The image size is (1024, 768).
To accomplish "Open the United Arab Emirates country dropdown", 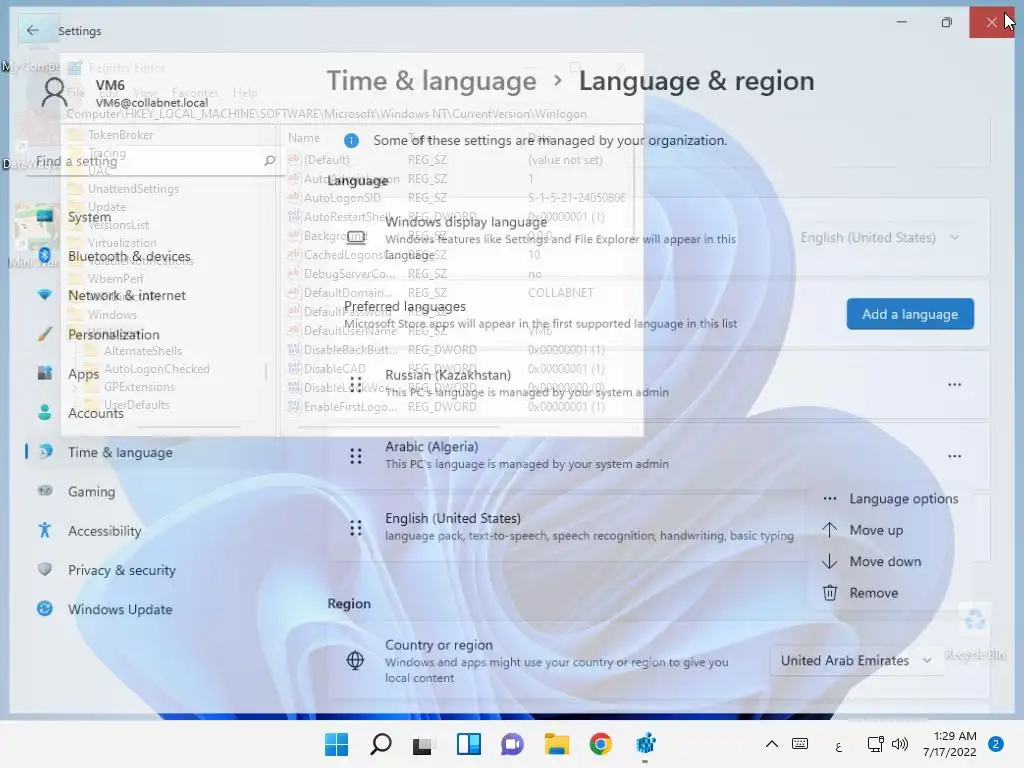I will click(x=856, y=661).
